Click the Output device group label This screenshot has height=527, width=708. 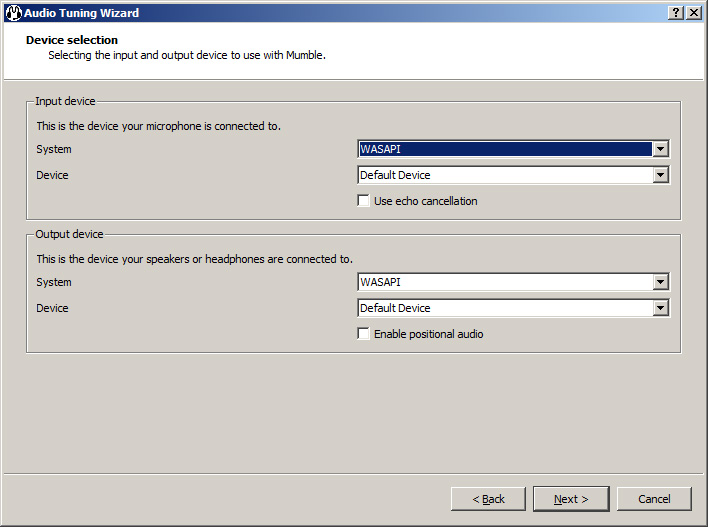point(69,234)
